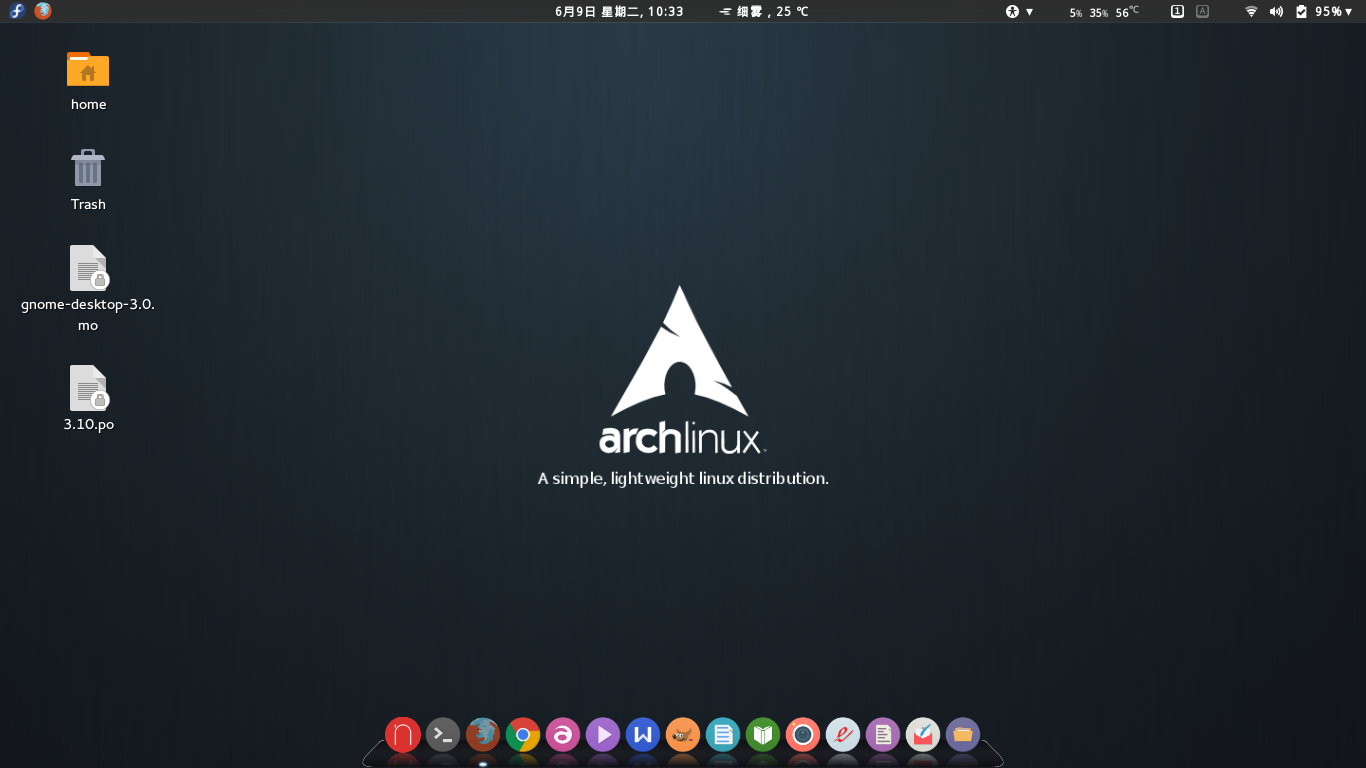Click the 35% system monitor reading
The width and height of the screenshot is (1366, 768).
1099,13
